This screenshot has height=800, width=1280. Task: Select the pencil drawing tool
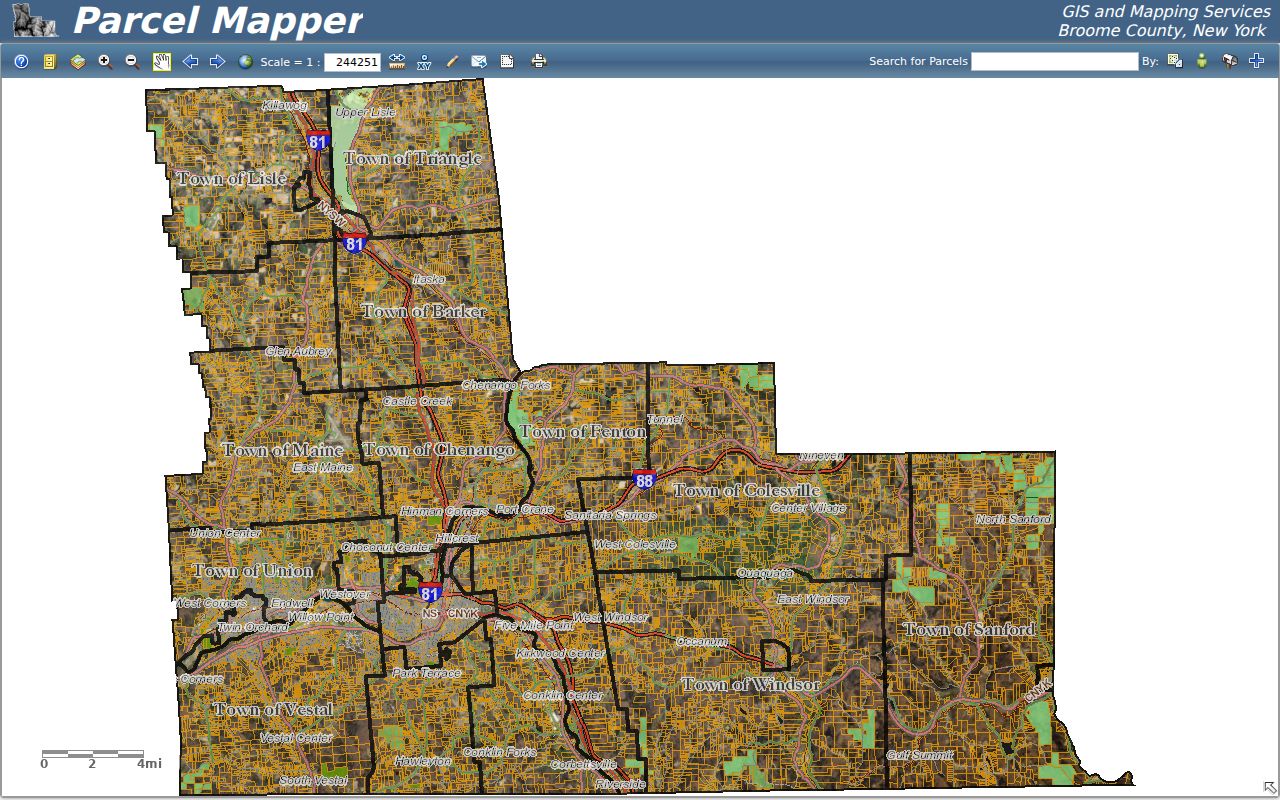(452, 62)
